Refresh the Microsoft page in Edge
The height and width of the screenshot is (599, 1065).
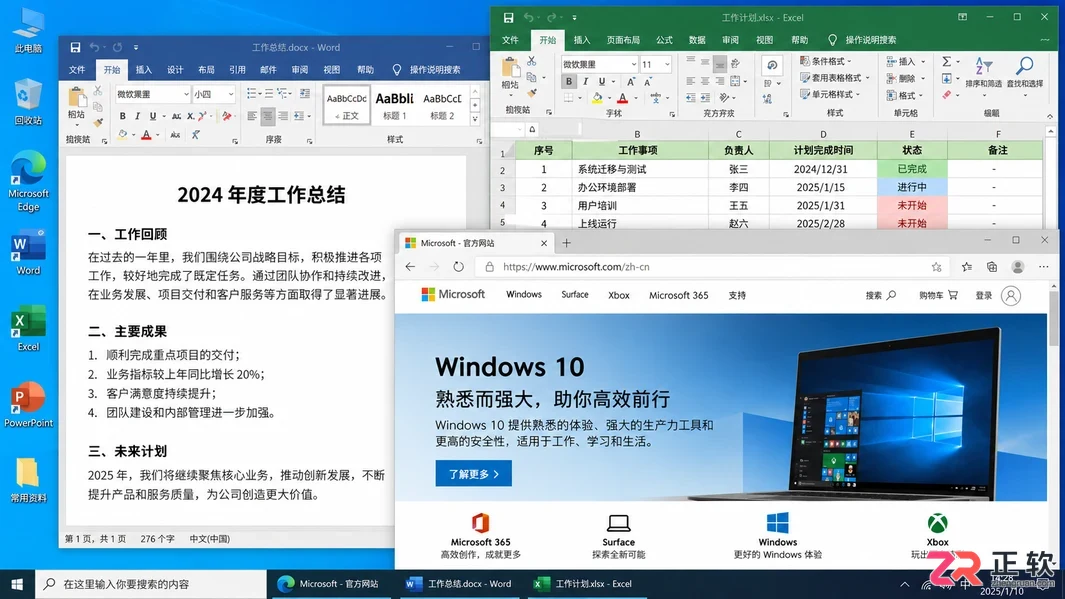tap(458, 267)
